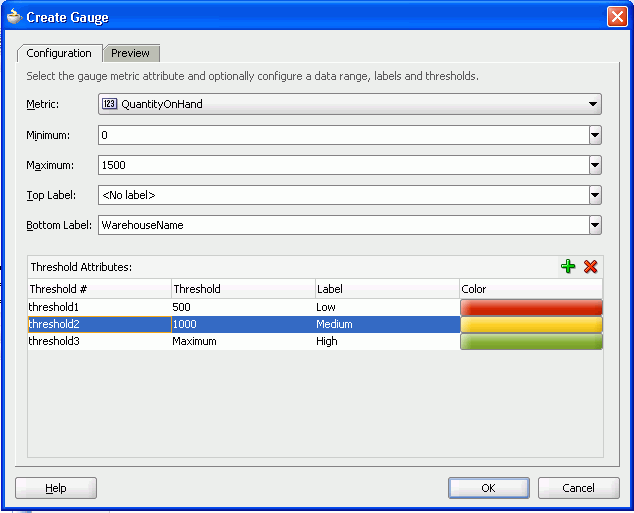
Task: Pick the green color swatch for threshold3
Action: click(x=531, y=341)
